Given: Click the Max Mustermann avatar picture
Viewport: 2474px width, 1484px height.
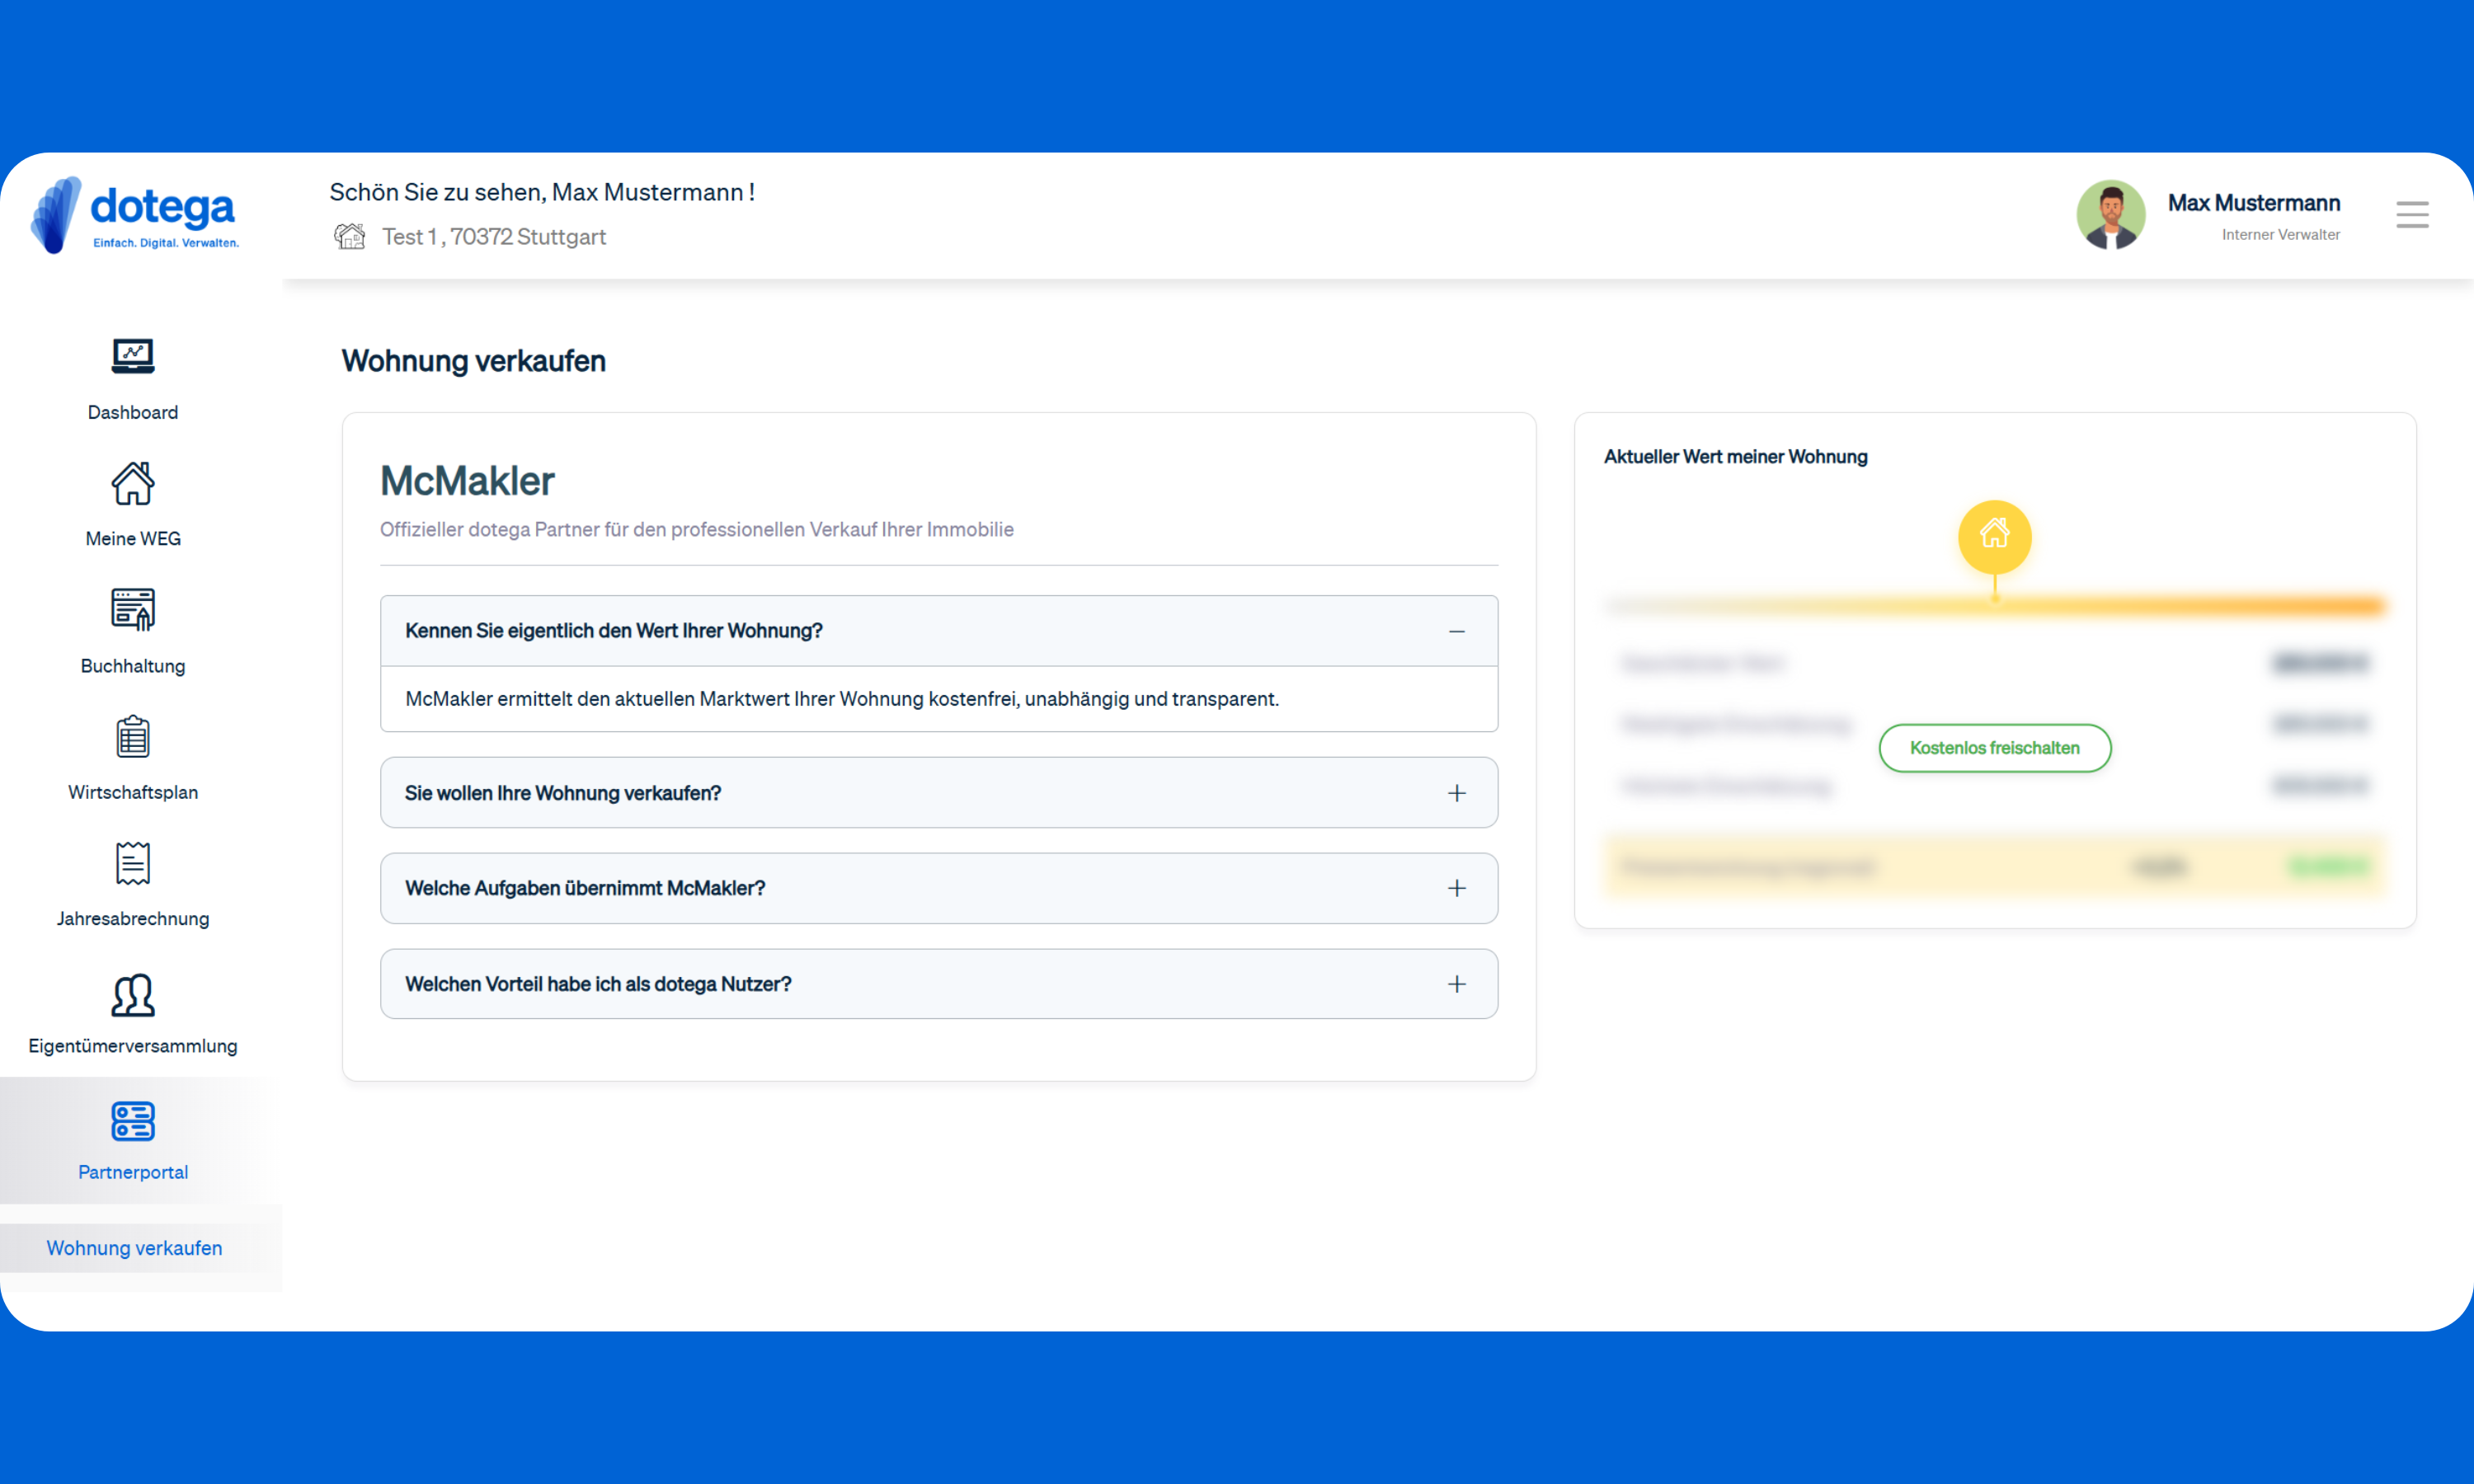Looking at the screenshot, I should point(2110,214).
